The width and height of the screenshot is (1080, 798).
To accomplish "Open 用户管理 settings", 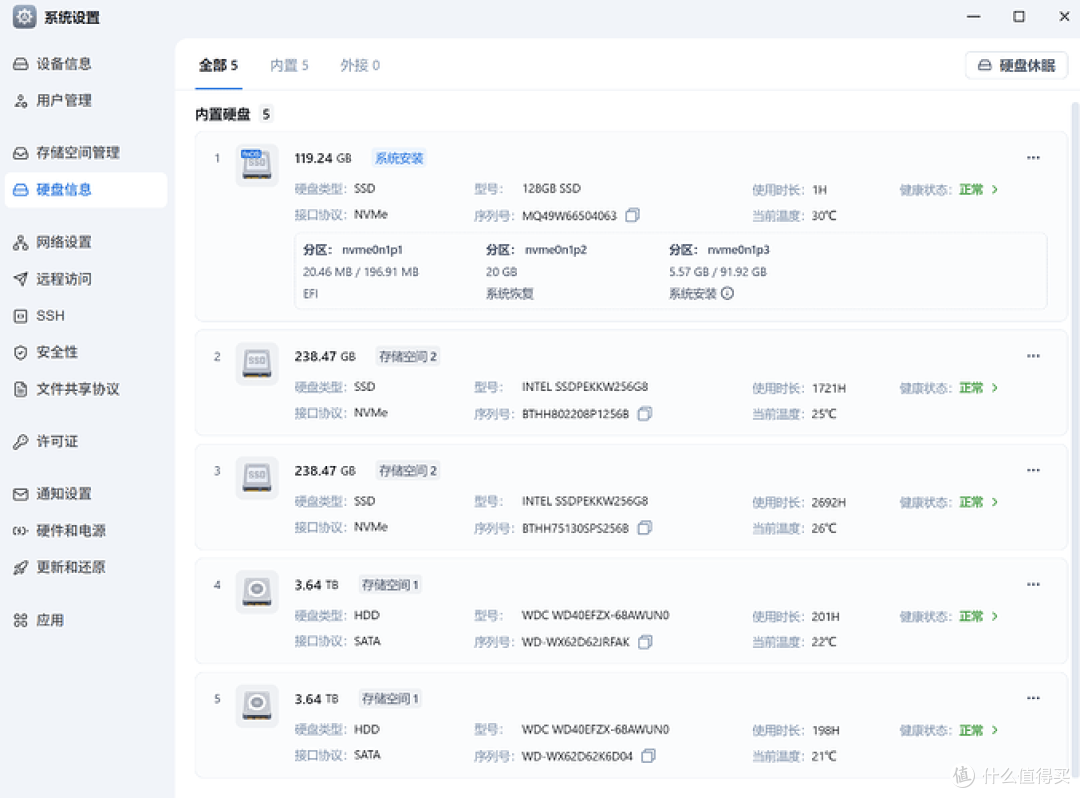I will click(x=62, y=100).
